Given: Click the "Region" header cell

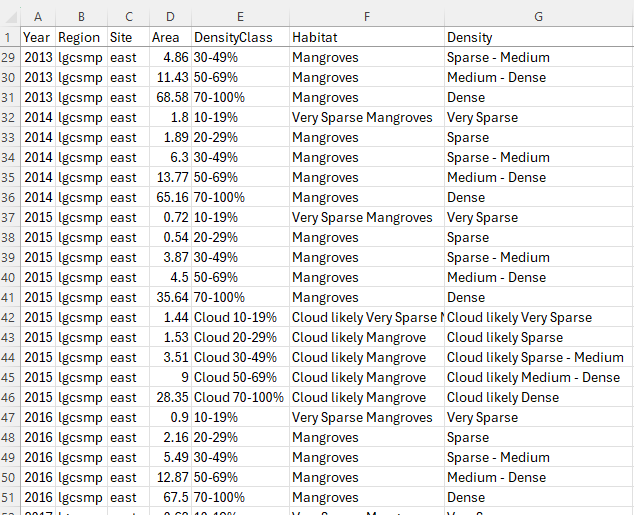Looking at the screenshot, I should (79, 37).
